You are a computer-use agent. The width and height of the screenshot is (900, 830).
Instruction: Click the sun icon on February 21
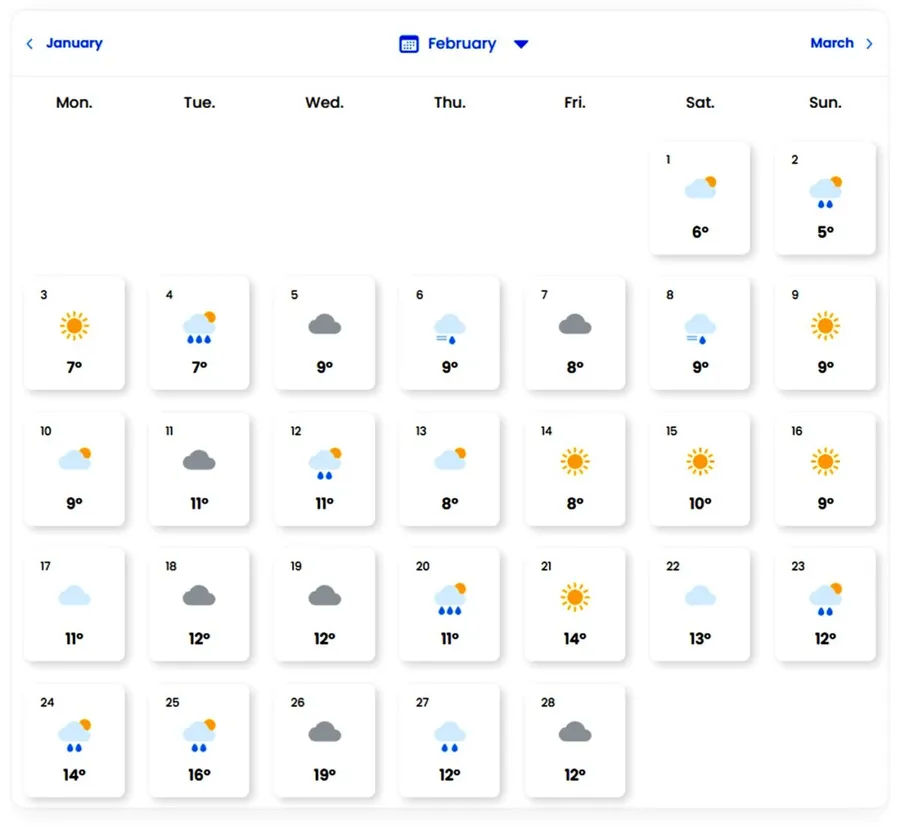click(x=574, y=597)
